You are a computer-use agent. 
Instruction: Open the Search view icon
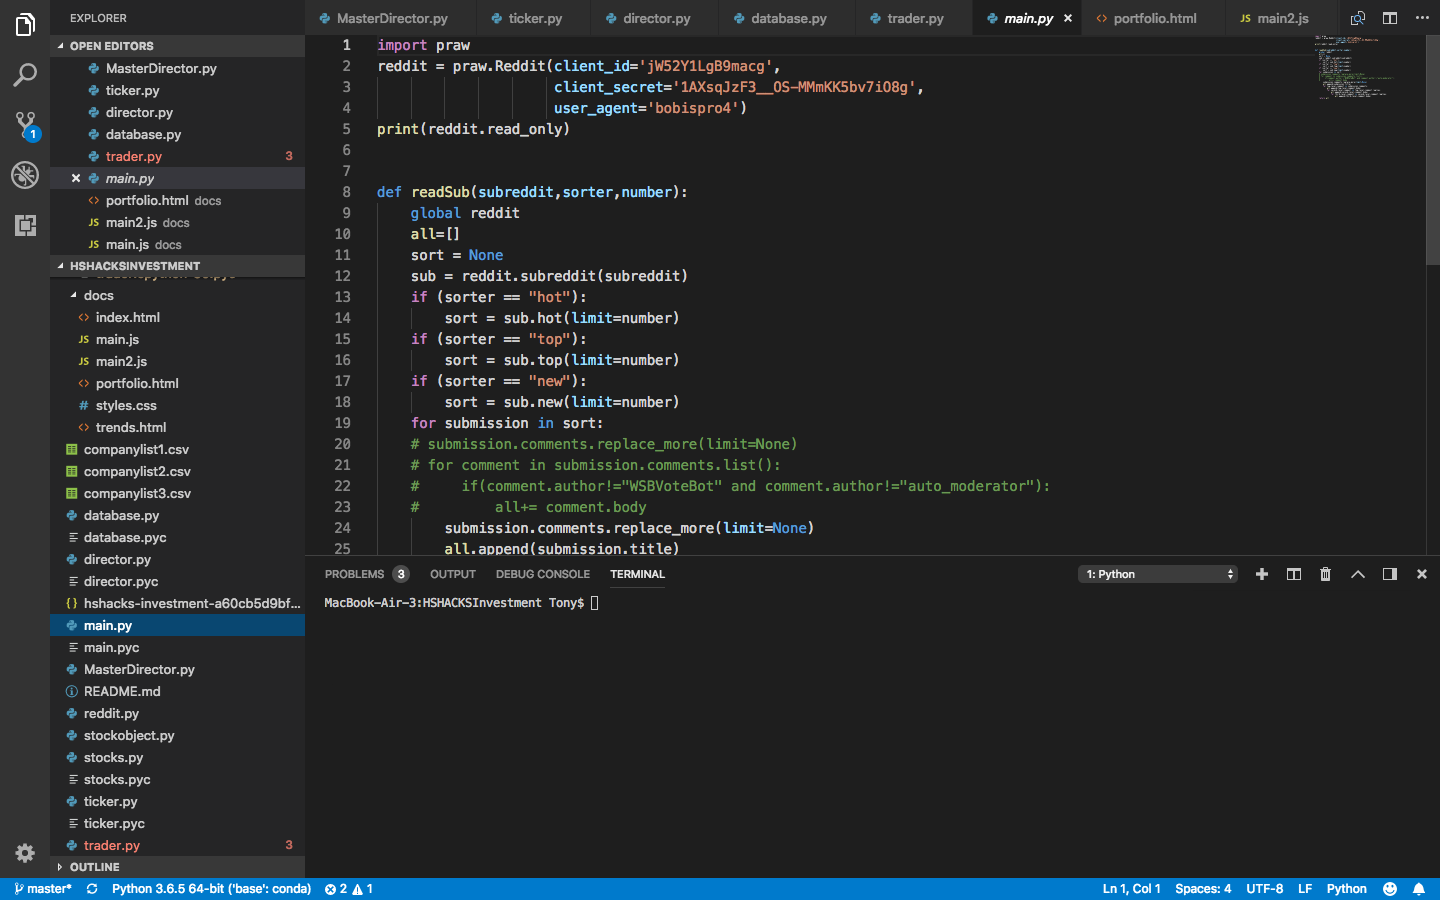point(25,75)
